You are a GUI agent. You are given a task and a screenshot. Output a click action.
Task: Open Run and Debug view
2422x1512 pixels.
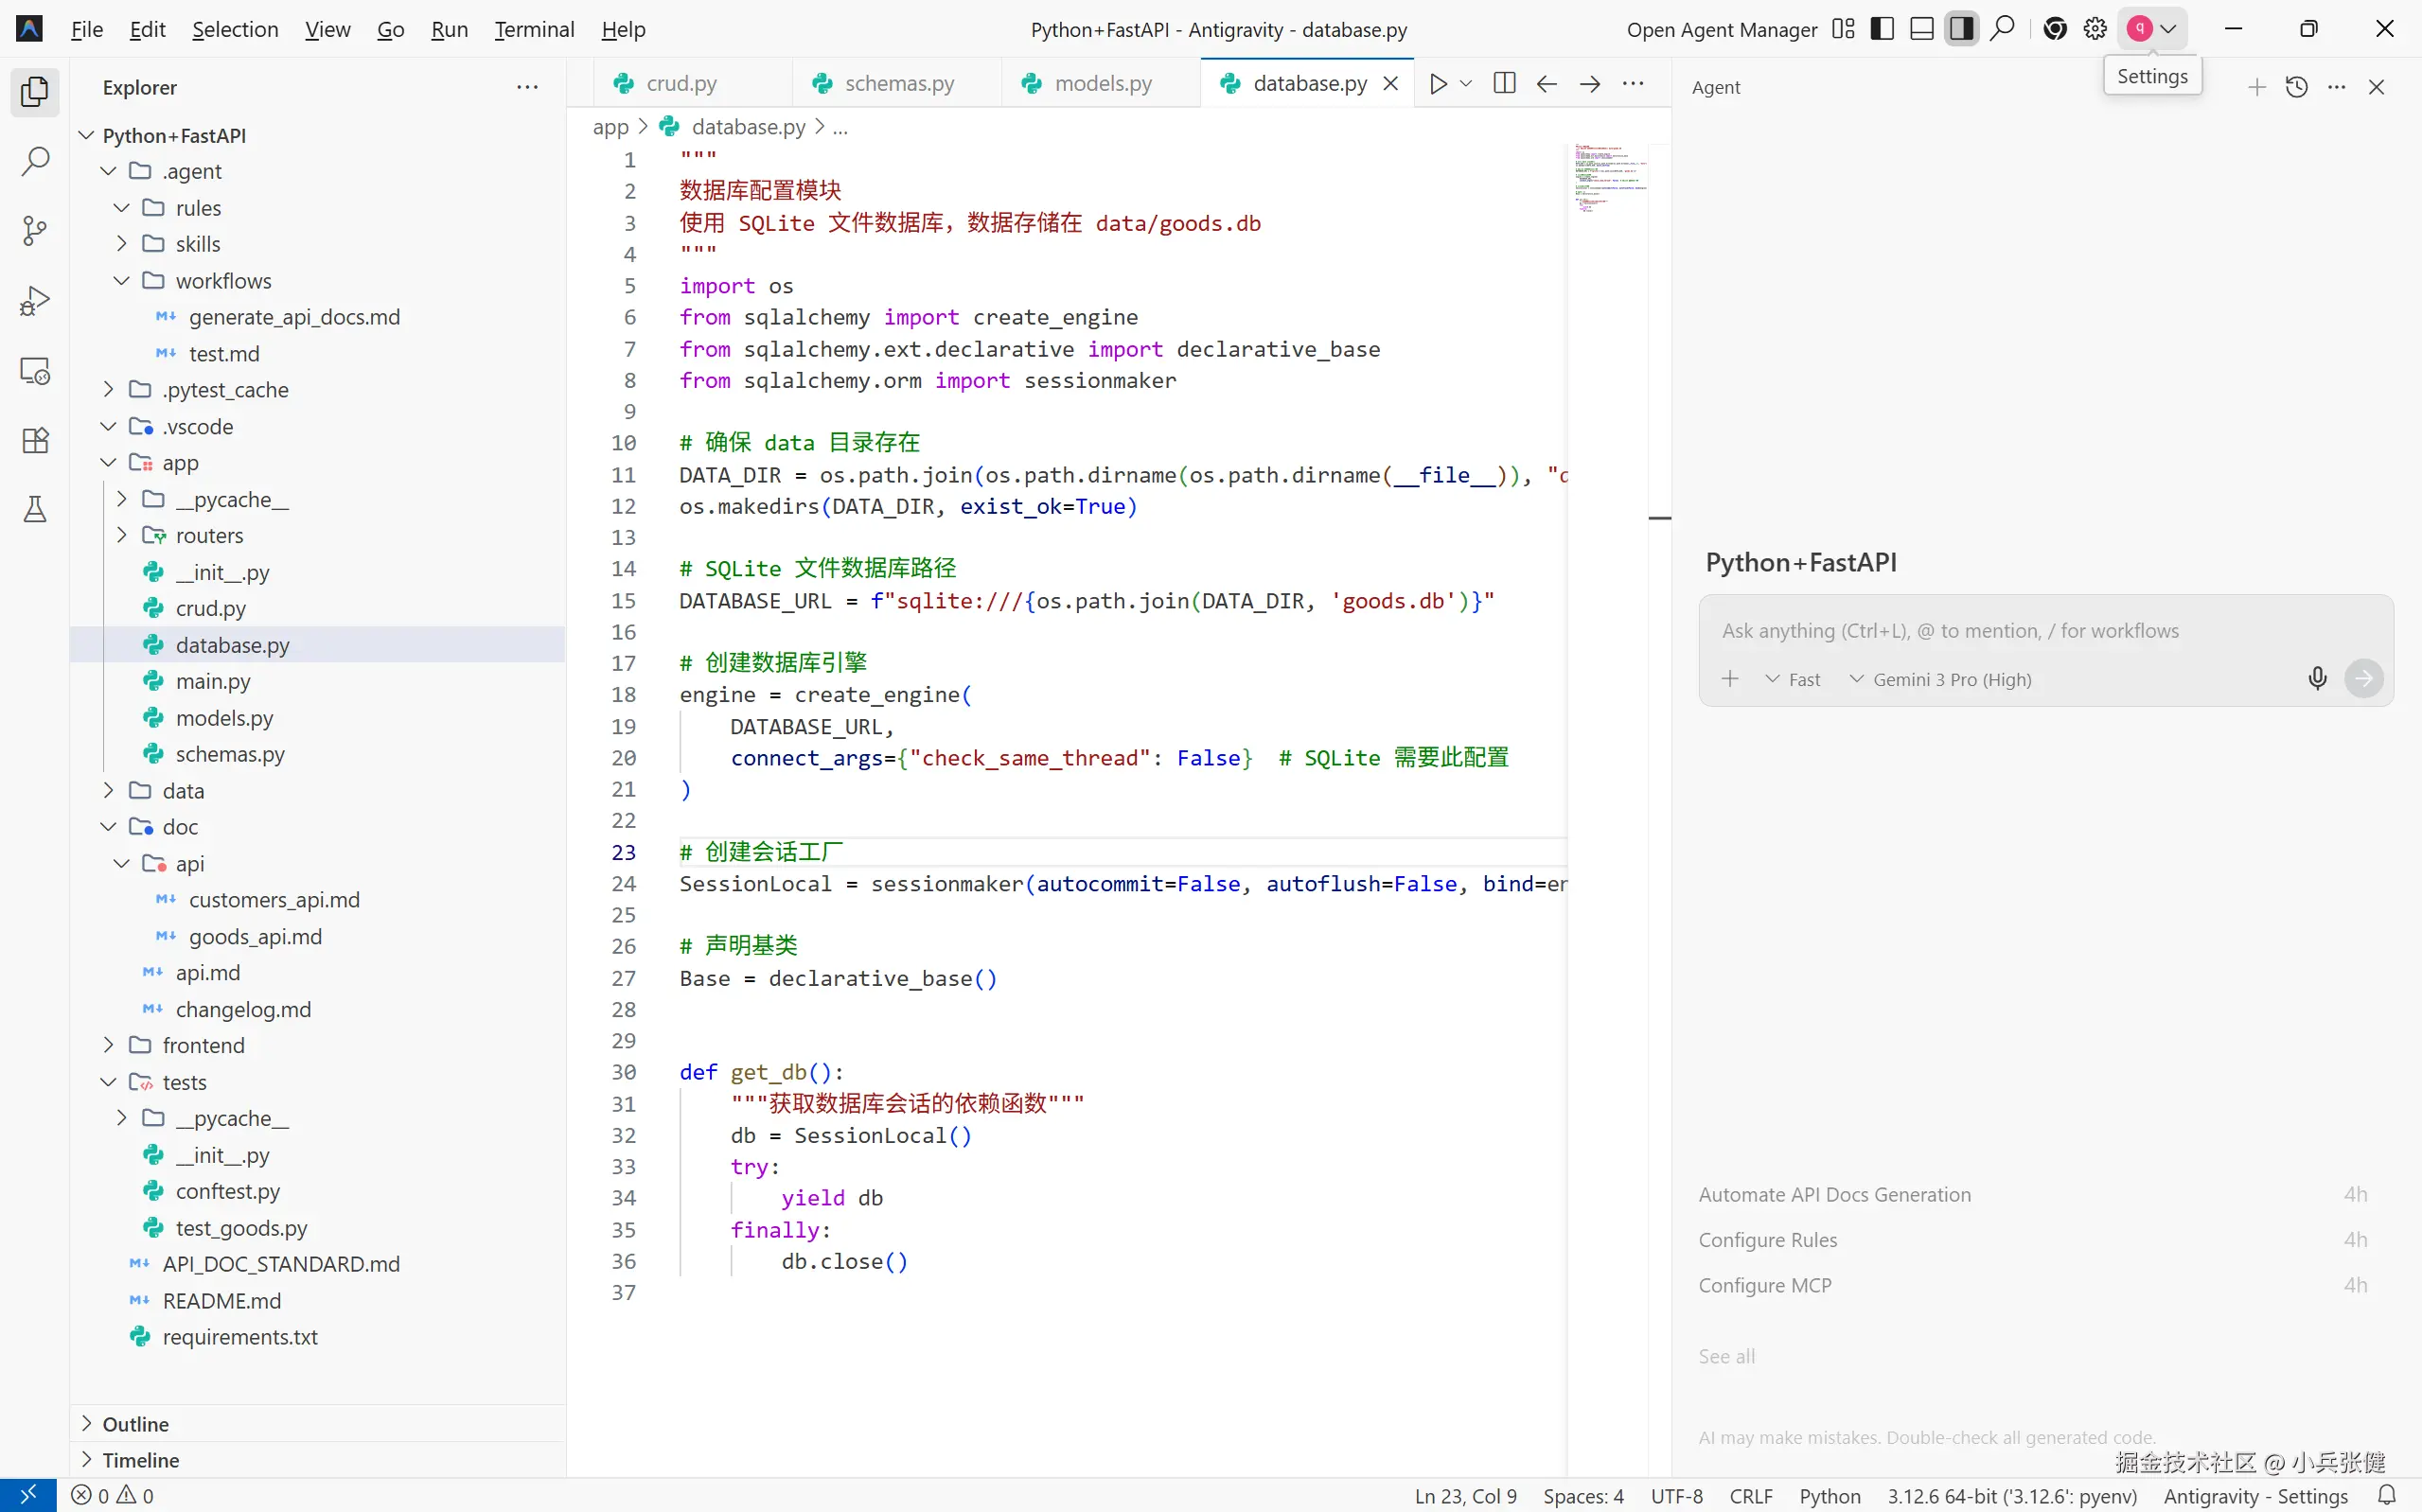[x=35, y=301]
